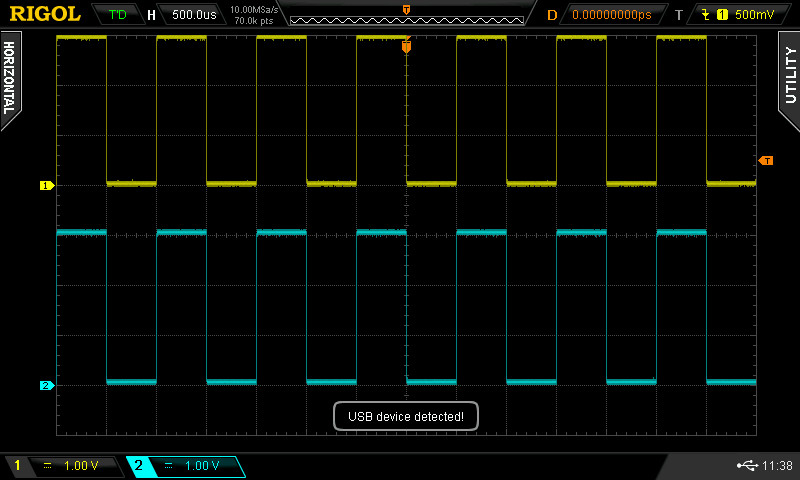Click the T'D trigger status indicator

click(x=118, y=15)
